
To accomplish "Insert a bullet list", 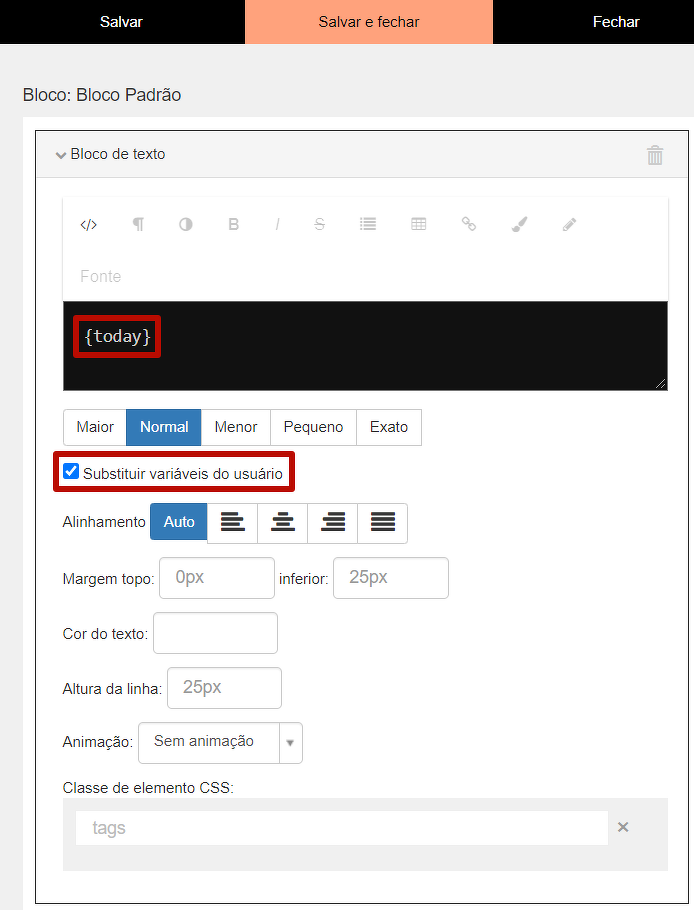I will pyautogui.click(x=368, y=225).
